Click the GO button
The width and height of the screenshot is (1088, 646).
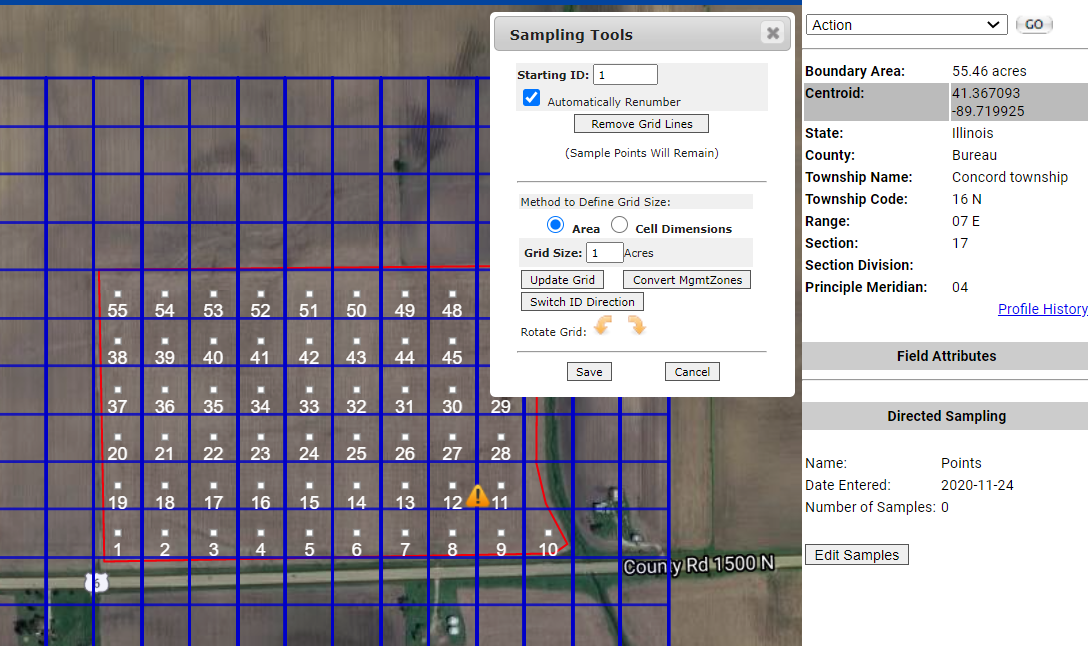tap(1034, 24)
